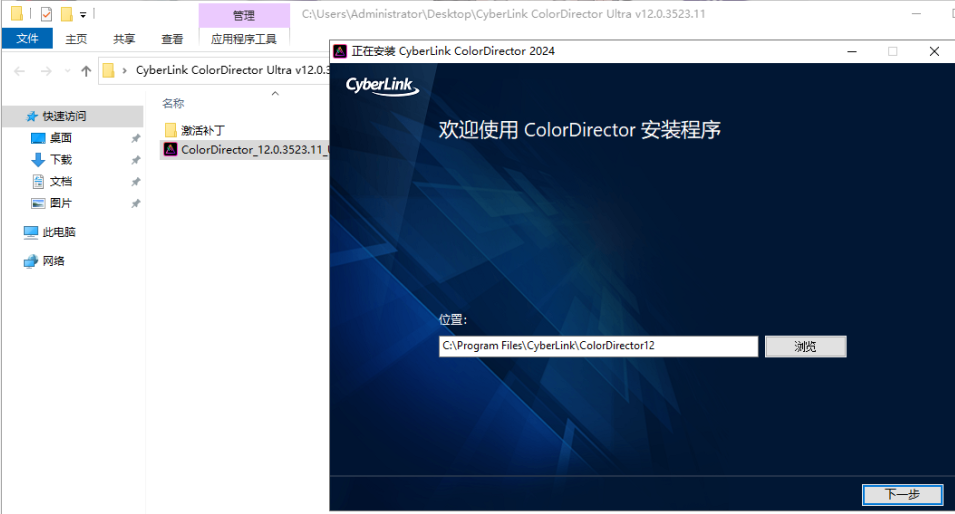Screen dimensions: 955x514
Task: Open the 应用程序工具 ribbon tab
Action: coord(244,39)
